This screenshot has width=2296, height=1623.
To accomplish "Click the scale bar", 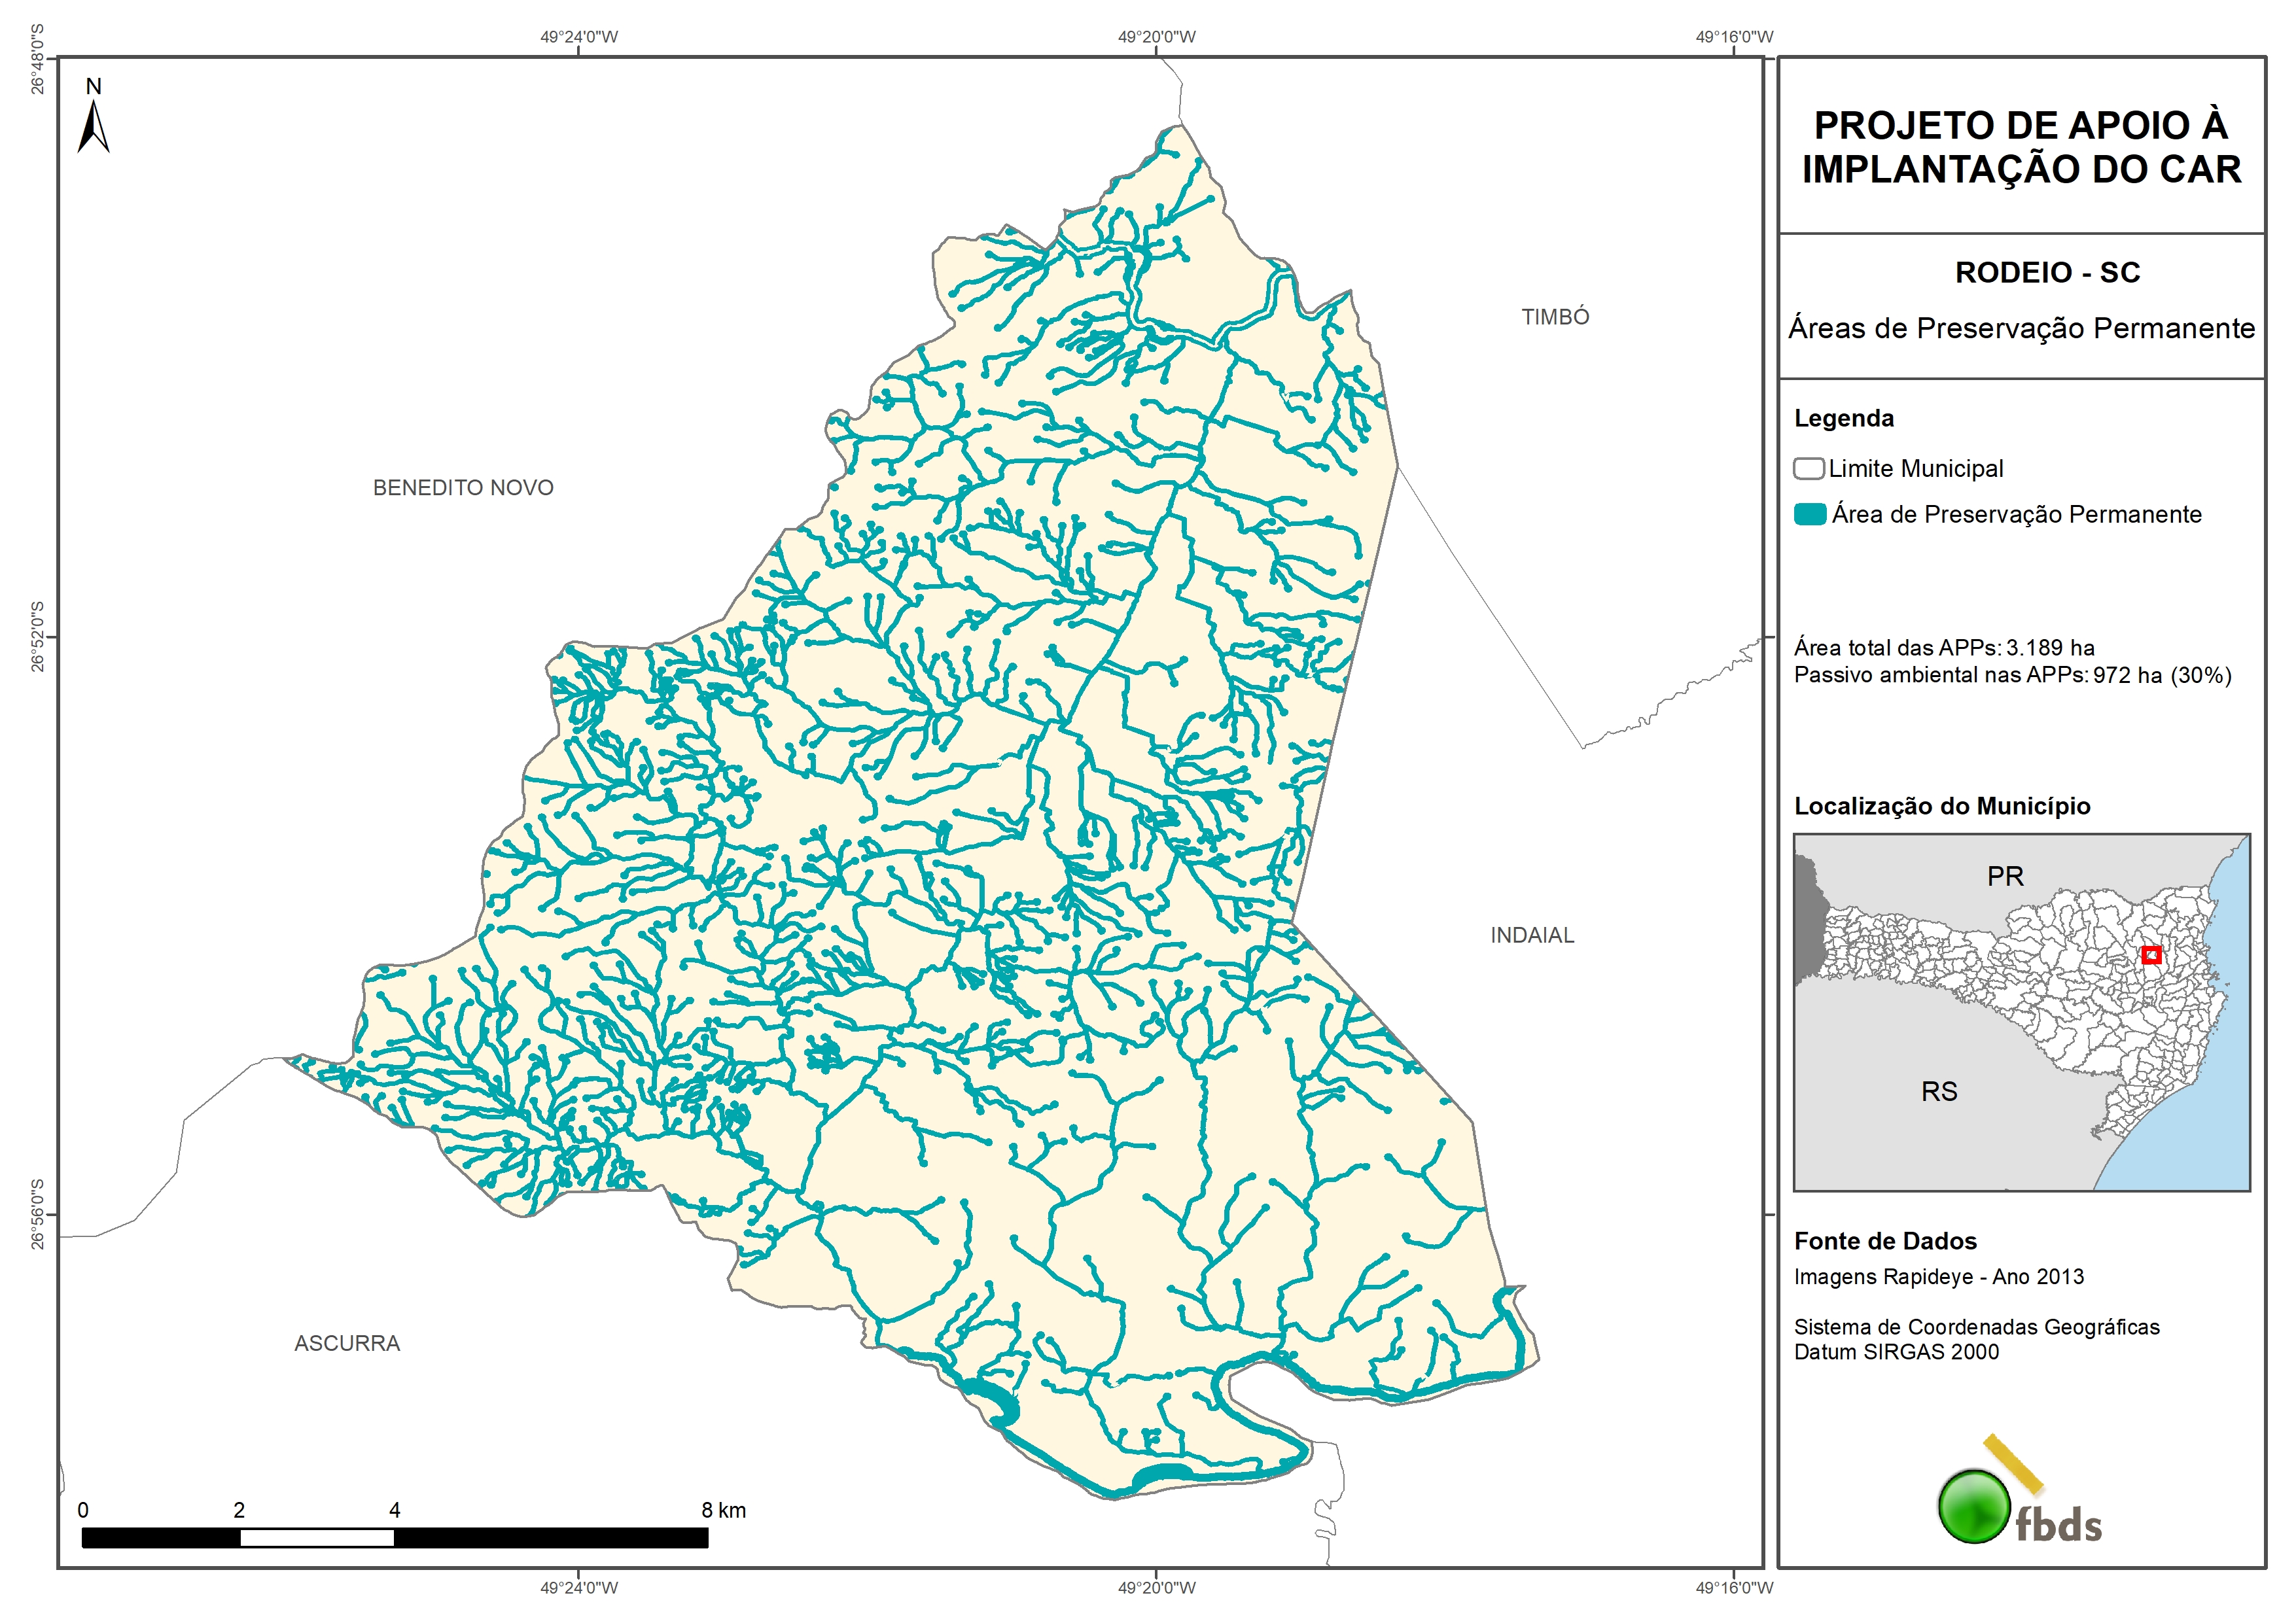I will (x=395, y=1537).
